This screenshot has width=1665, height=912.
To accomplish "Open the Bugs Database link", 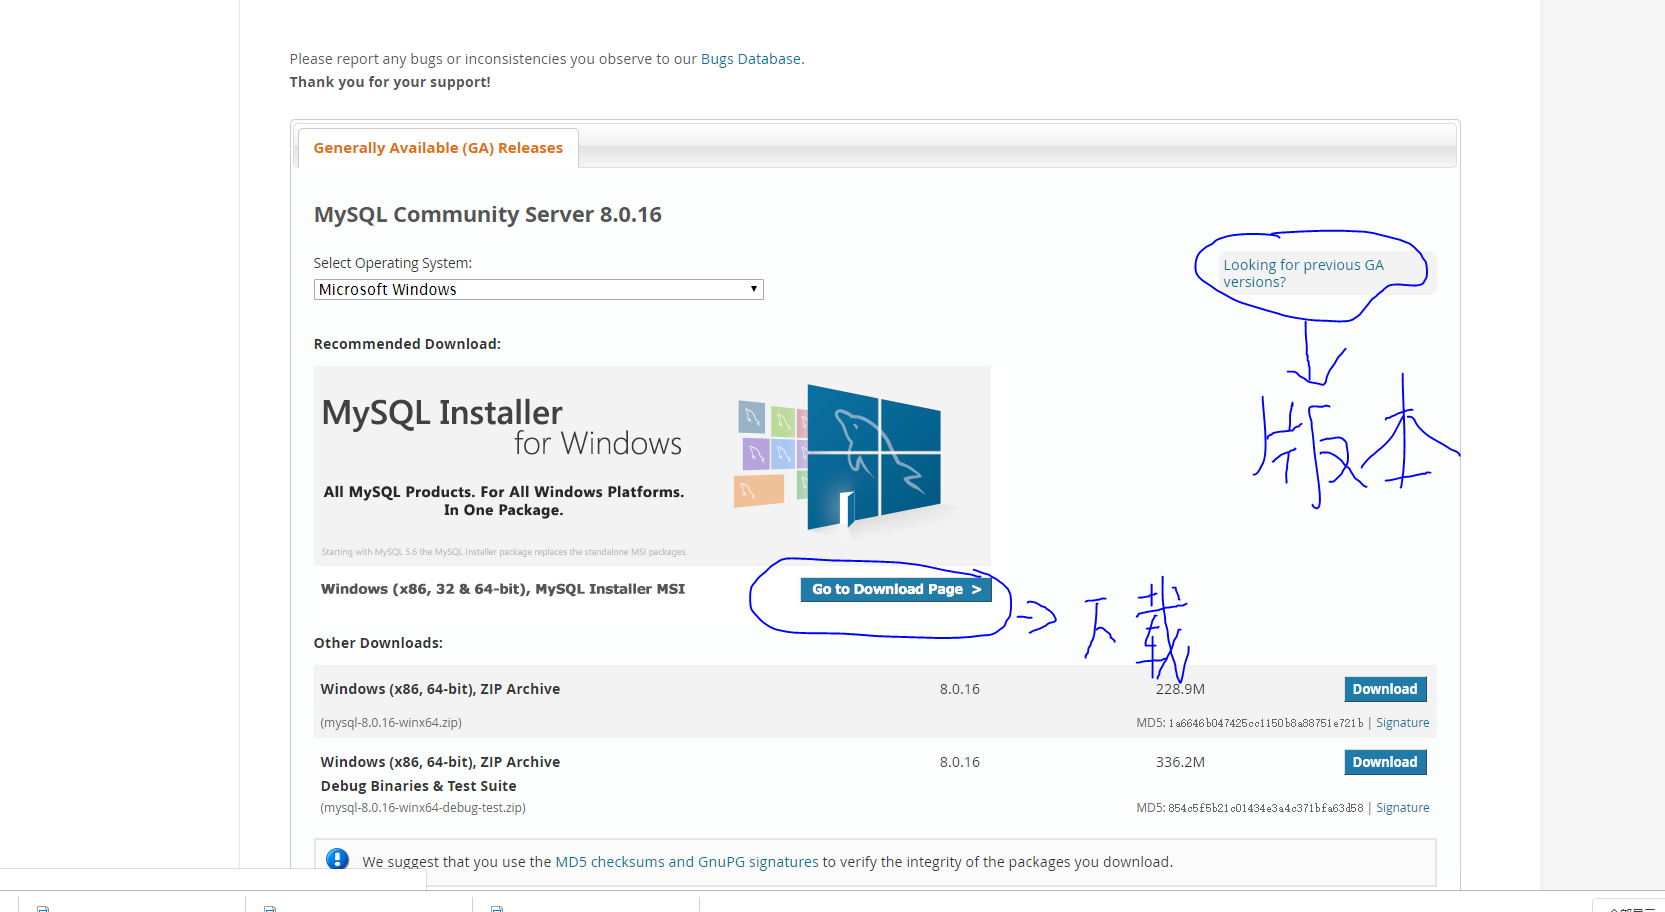I will (x=751, y=58).
